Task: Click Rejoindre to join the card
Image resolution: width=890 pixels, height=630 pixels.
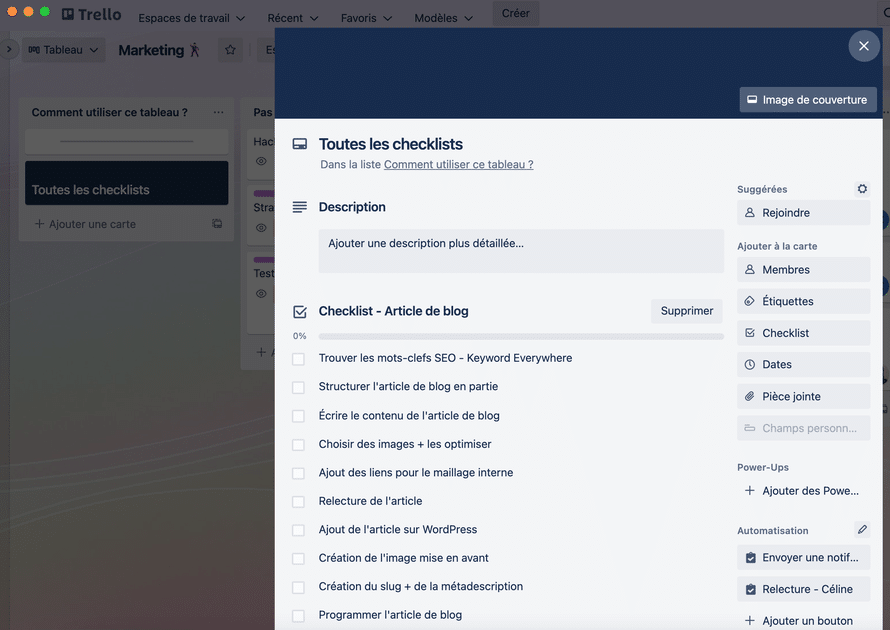Action: tap(803, 213)
